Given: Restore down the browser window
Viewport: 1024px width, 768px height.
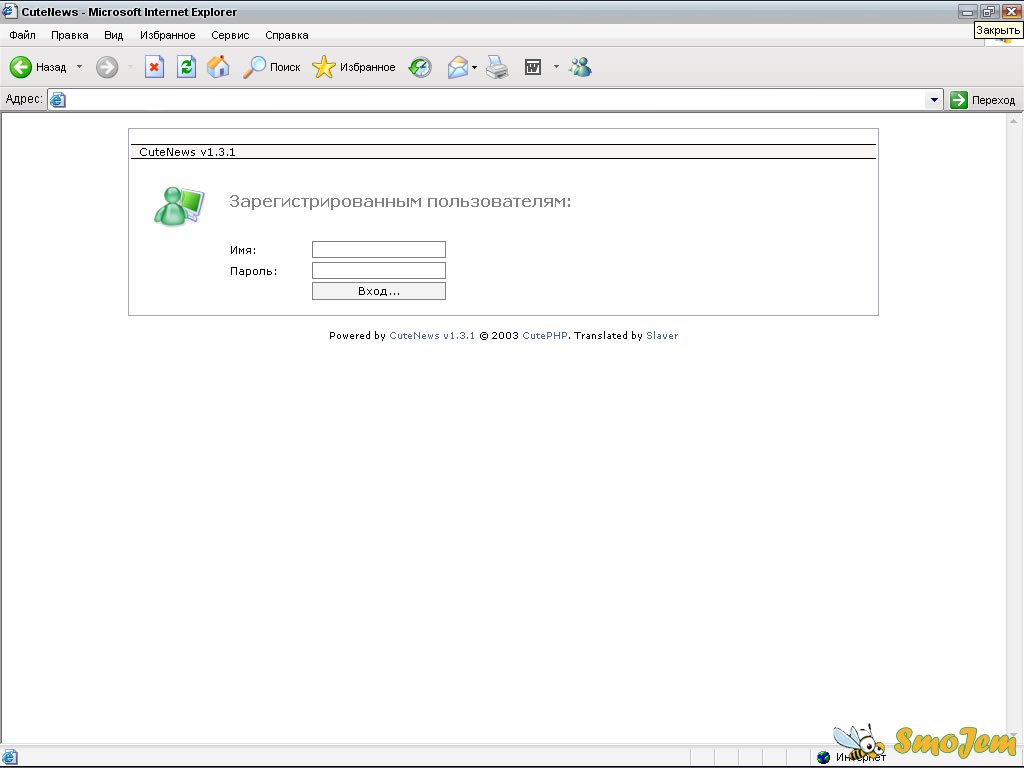Looking at the screenshot, I should 989,12.
